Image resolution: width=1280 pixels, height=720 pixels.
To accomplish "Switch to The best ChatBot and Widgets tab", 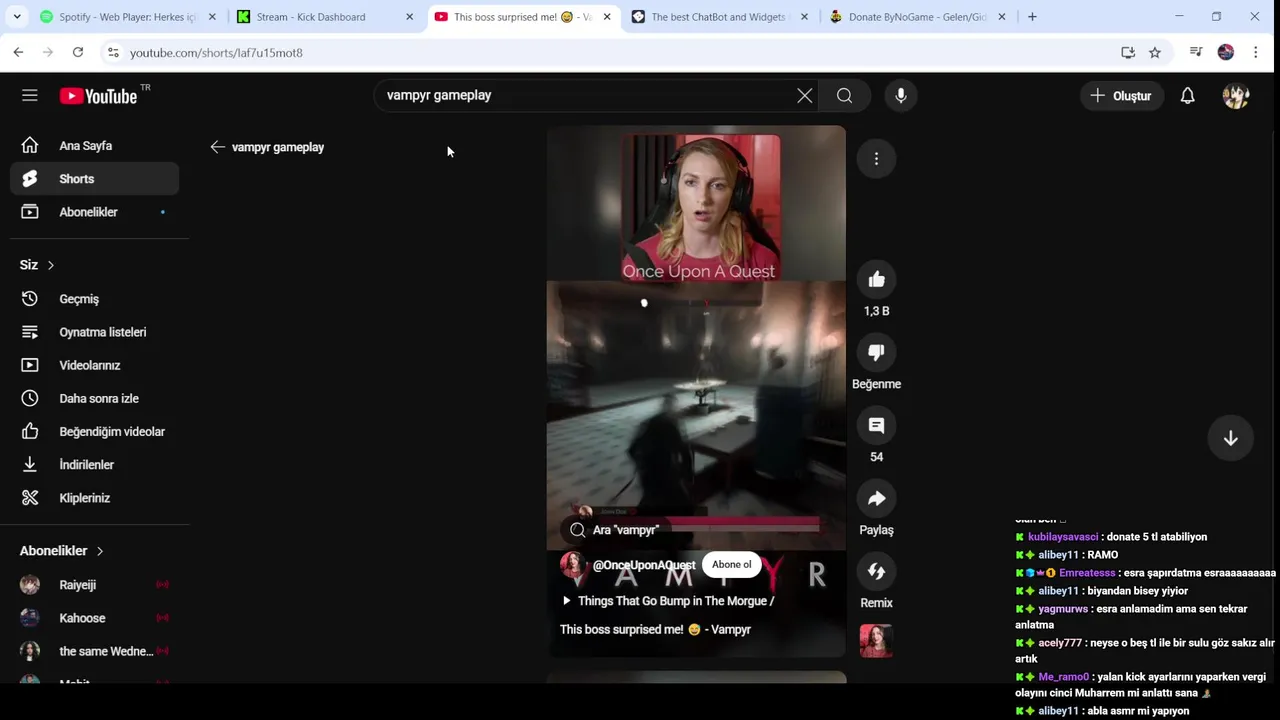I will click(720, 17).
